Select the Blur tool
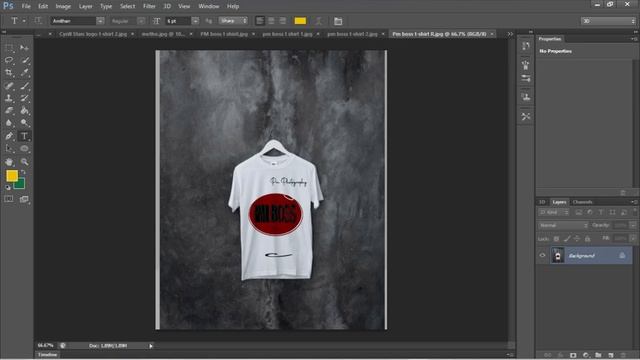This screenshot has width=640, height=360. 9,122
